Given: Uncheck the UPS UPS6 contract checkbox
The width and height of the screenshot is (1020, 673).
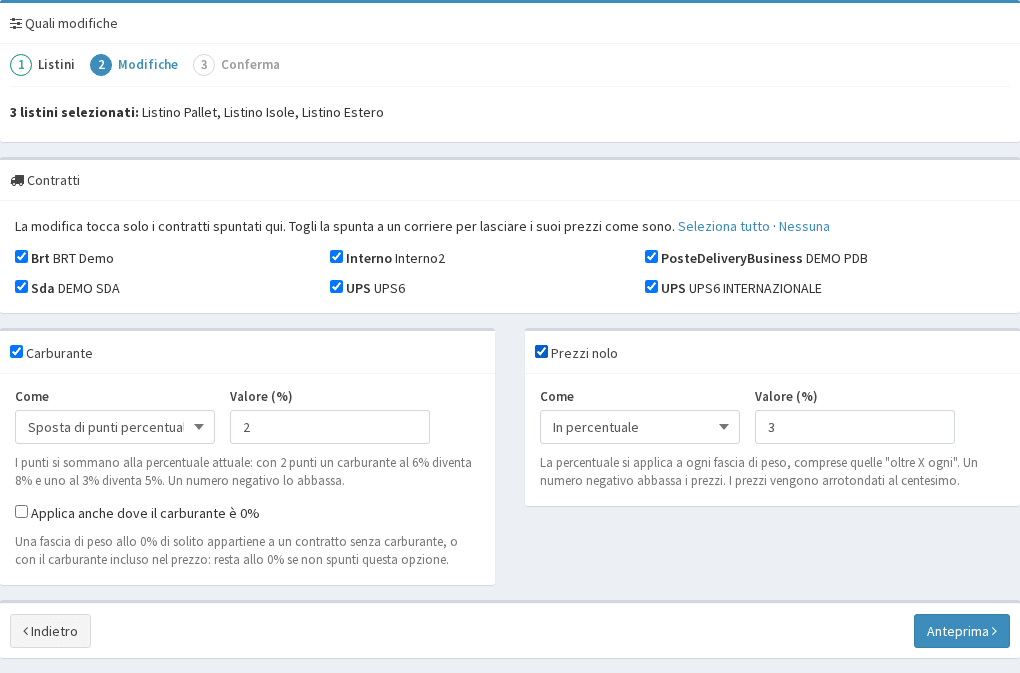Looking at the screenshot, I should click(336, 287).
